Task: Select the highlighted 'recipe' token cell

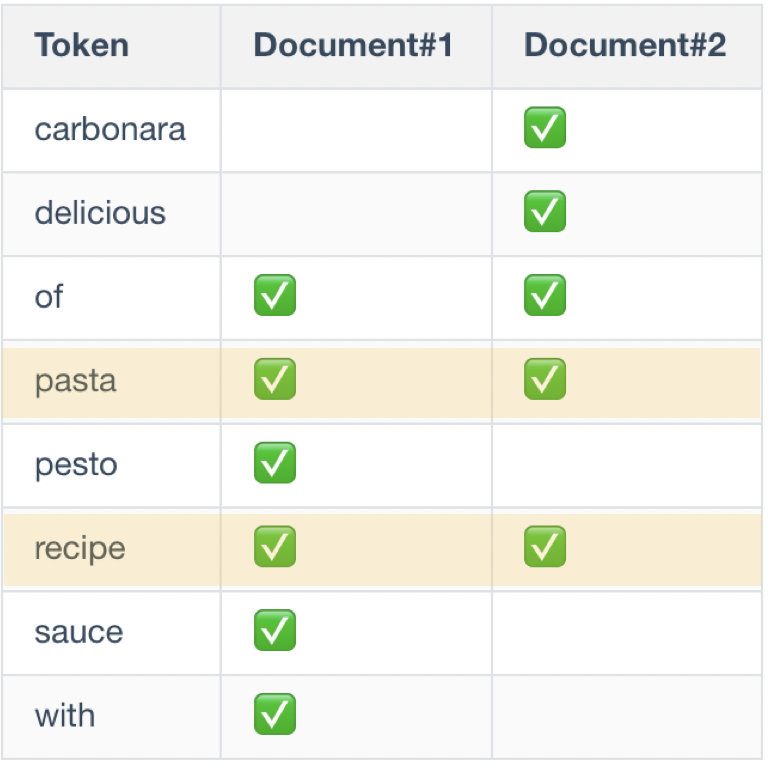Action: tap(80, 549)
